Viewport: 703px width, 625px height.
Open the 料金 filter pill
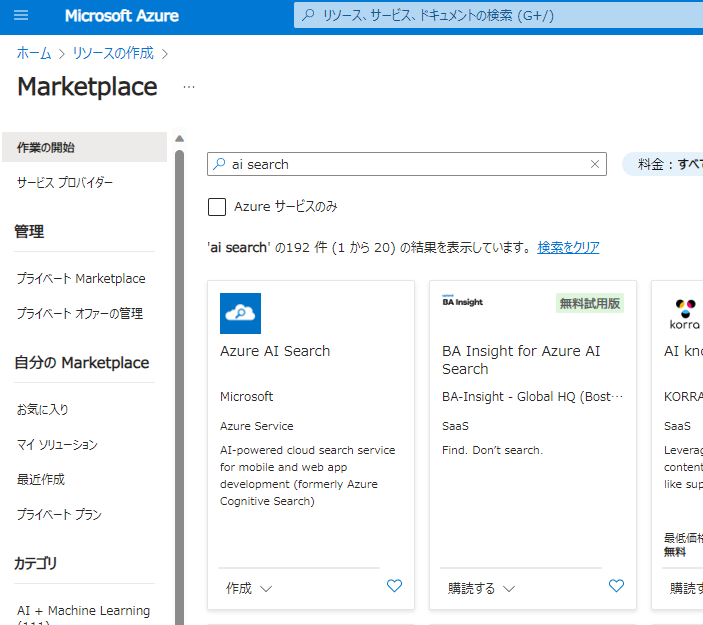coord(663,164)
